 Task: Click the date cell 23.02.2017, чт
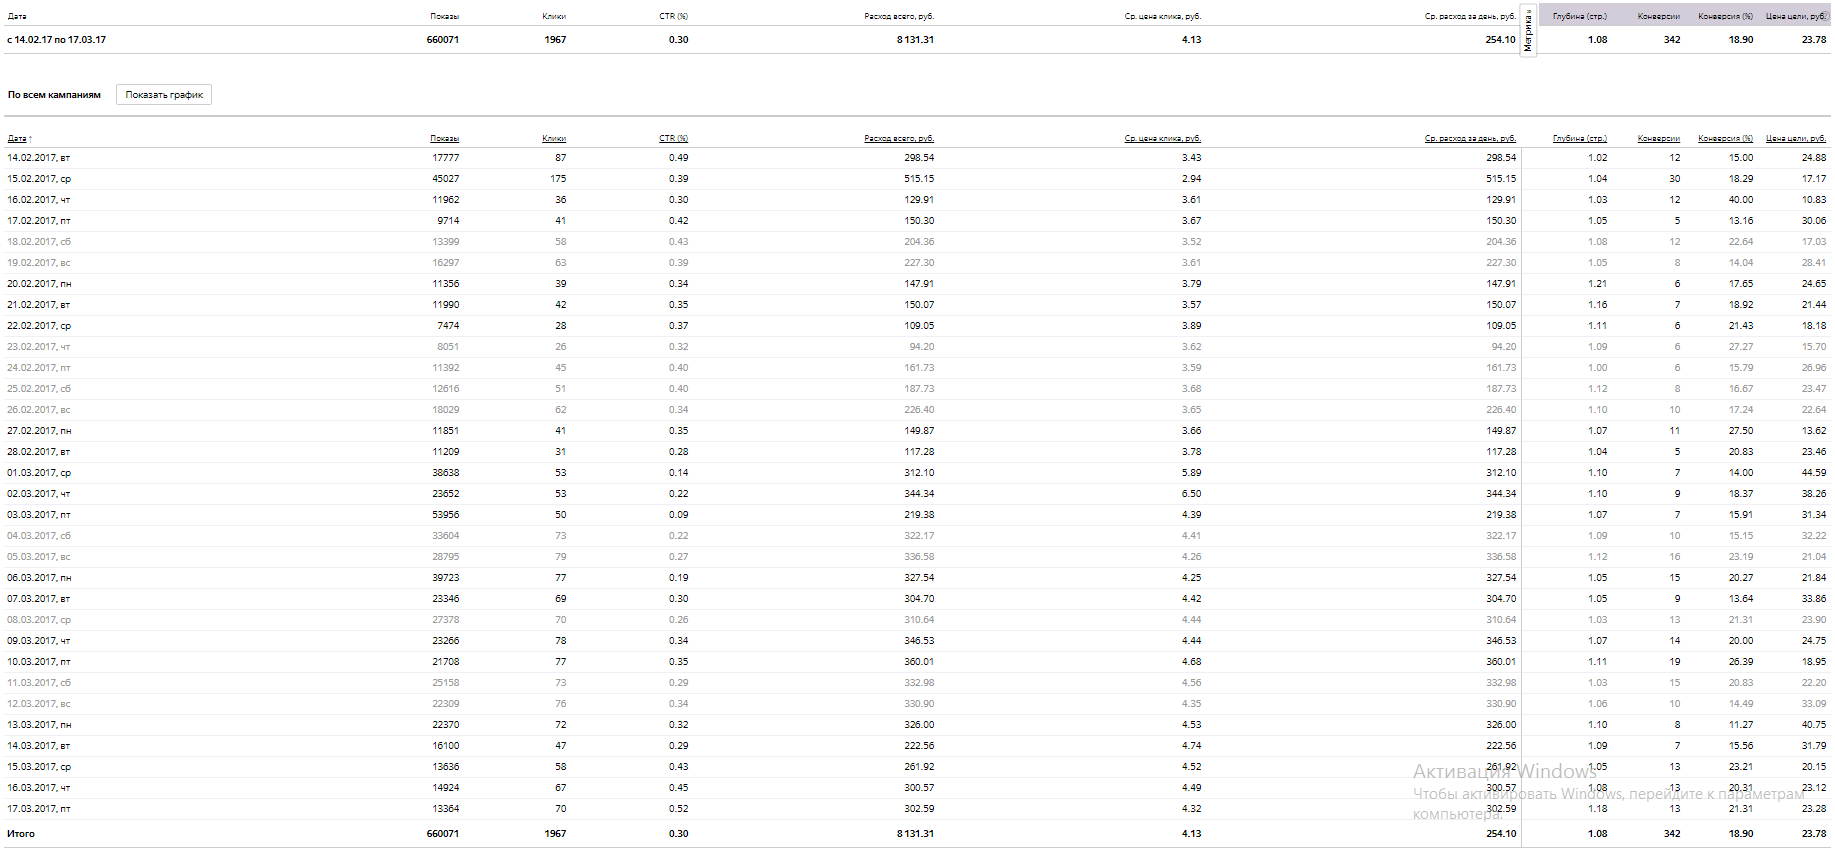[39, 347]
